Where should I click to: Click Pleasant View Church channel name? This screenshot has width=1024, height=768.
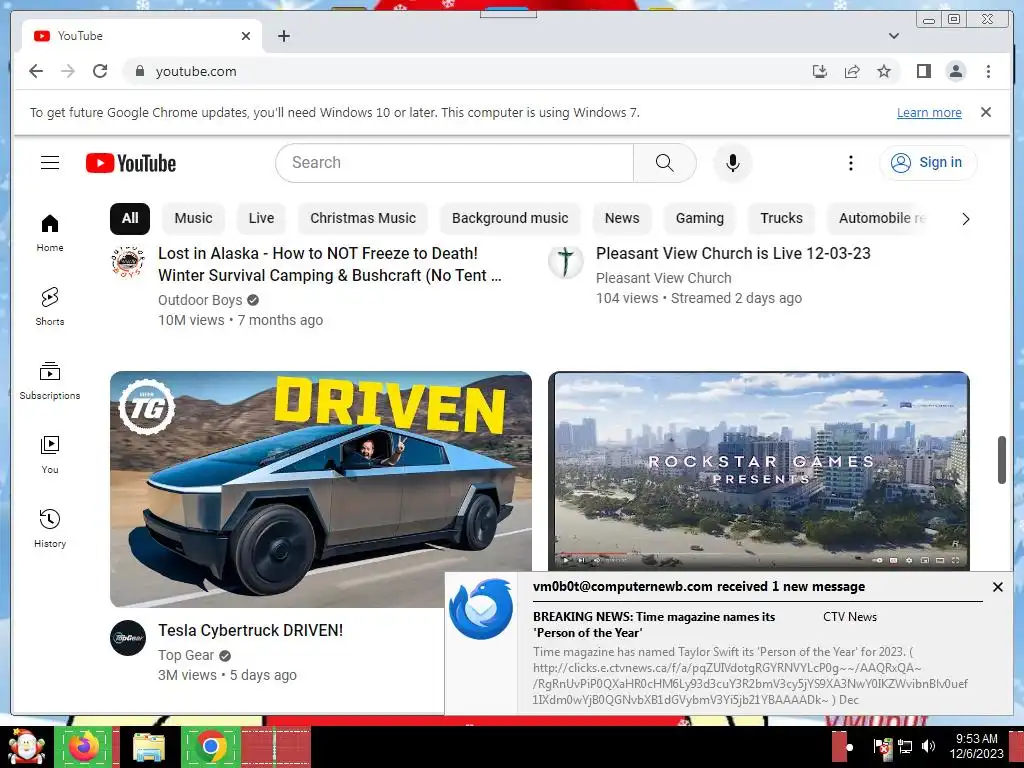tap(664, 278)
